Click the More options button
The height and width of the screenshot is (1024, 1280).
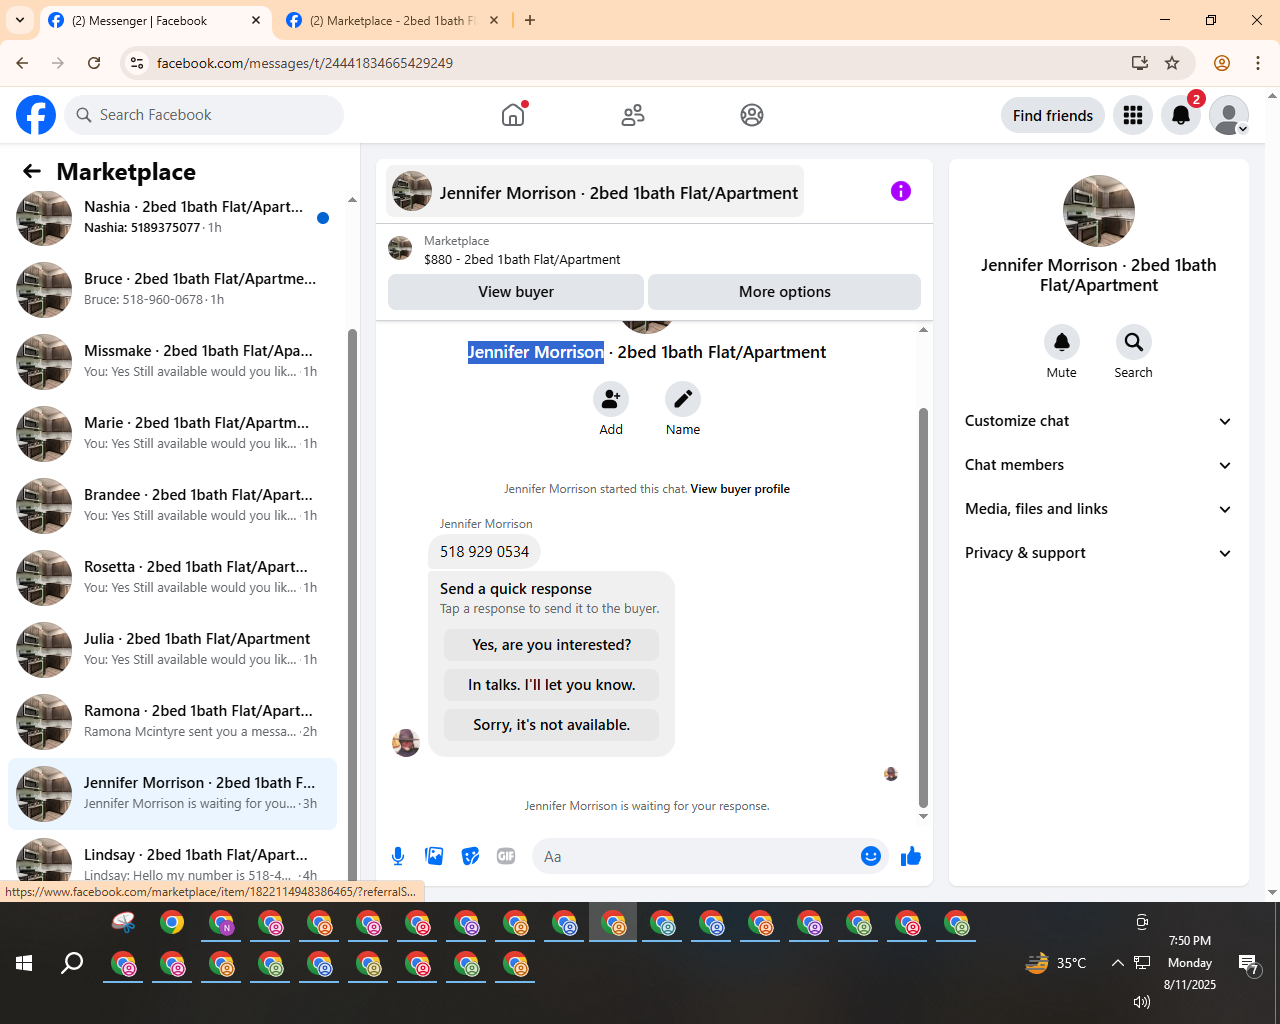[785, 292]
